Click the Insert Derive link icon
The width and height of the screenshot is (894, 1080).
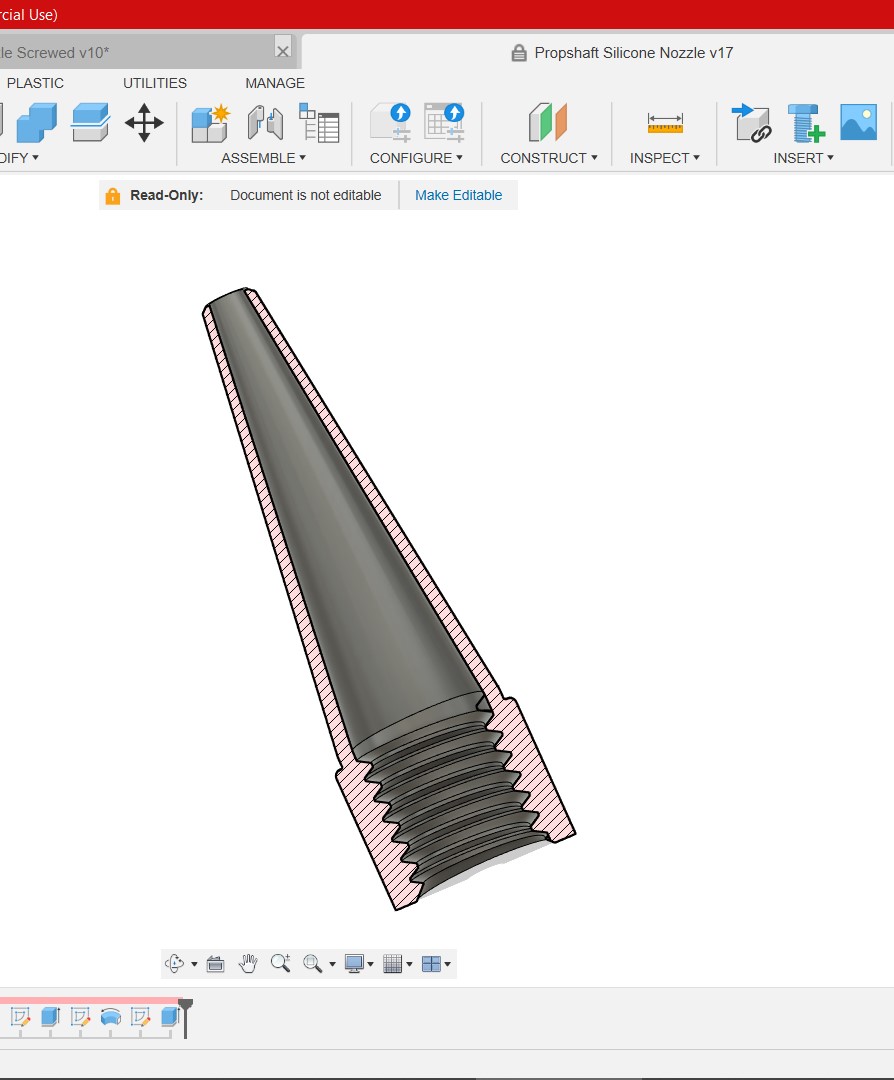click(x=751, y=123)
